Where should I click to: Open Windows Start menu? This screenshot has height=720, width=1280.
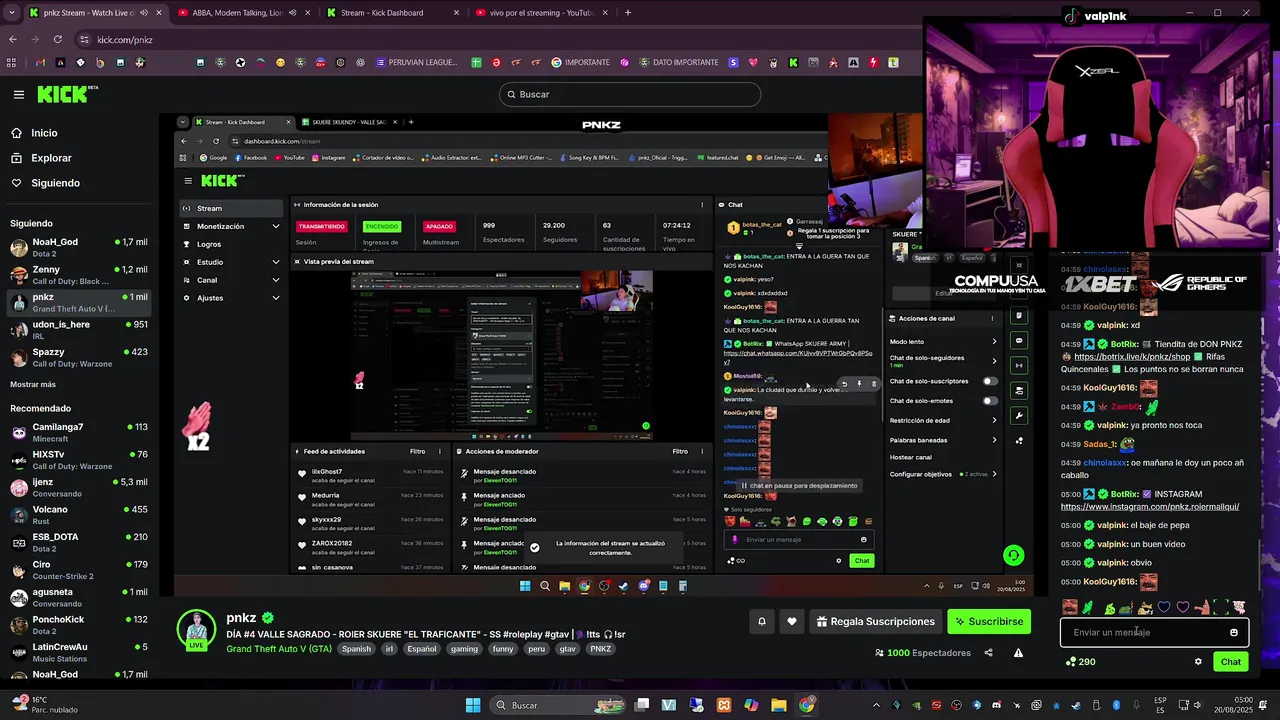pyautogui.click(x=473, y=705)
